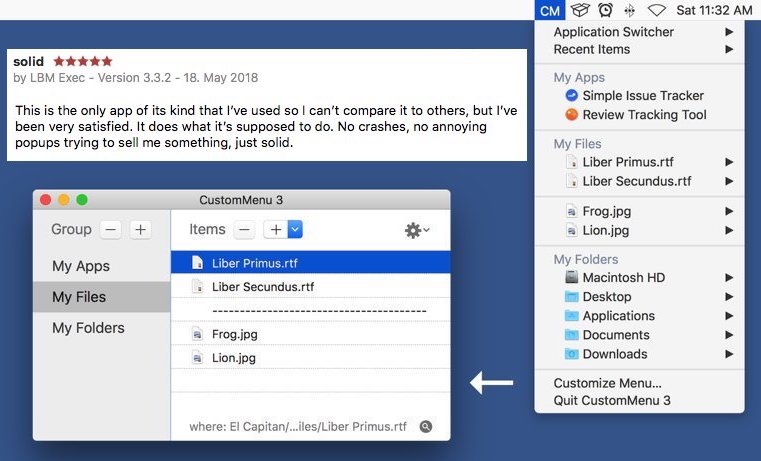Click Frog.jpg image icon in Items list
The width and height of the screenshot is (761, 461).
pos(198,334)
